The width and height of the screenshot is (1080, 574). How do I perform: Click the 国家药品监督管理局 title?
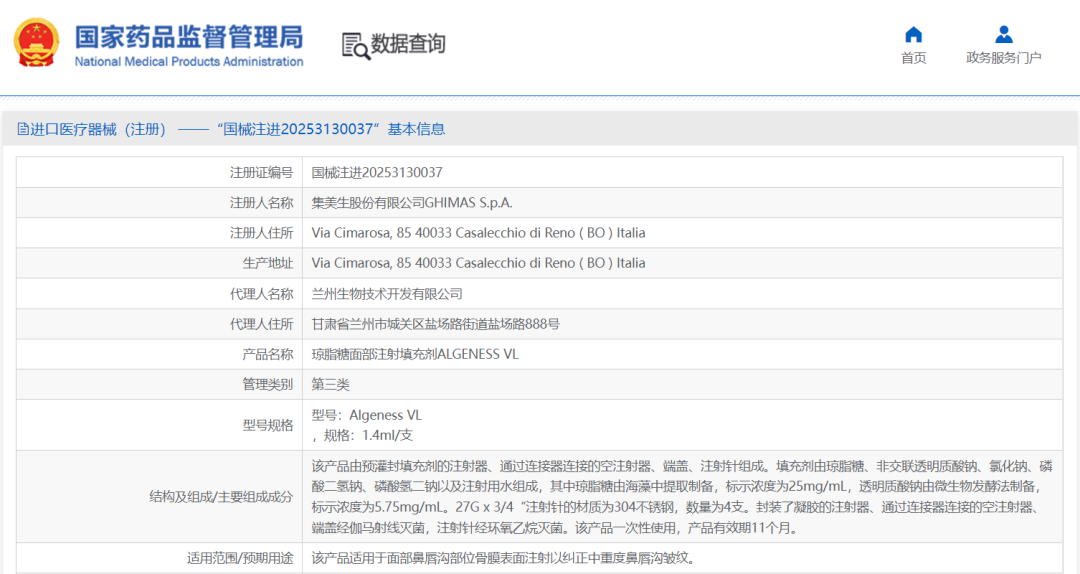[189, 37]
